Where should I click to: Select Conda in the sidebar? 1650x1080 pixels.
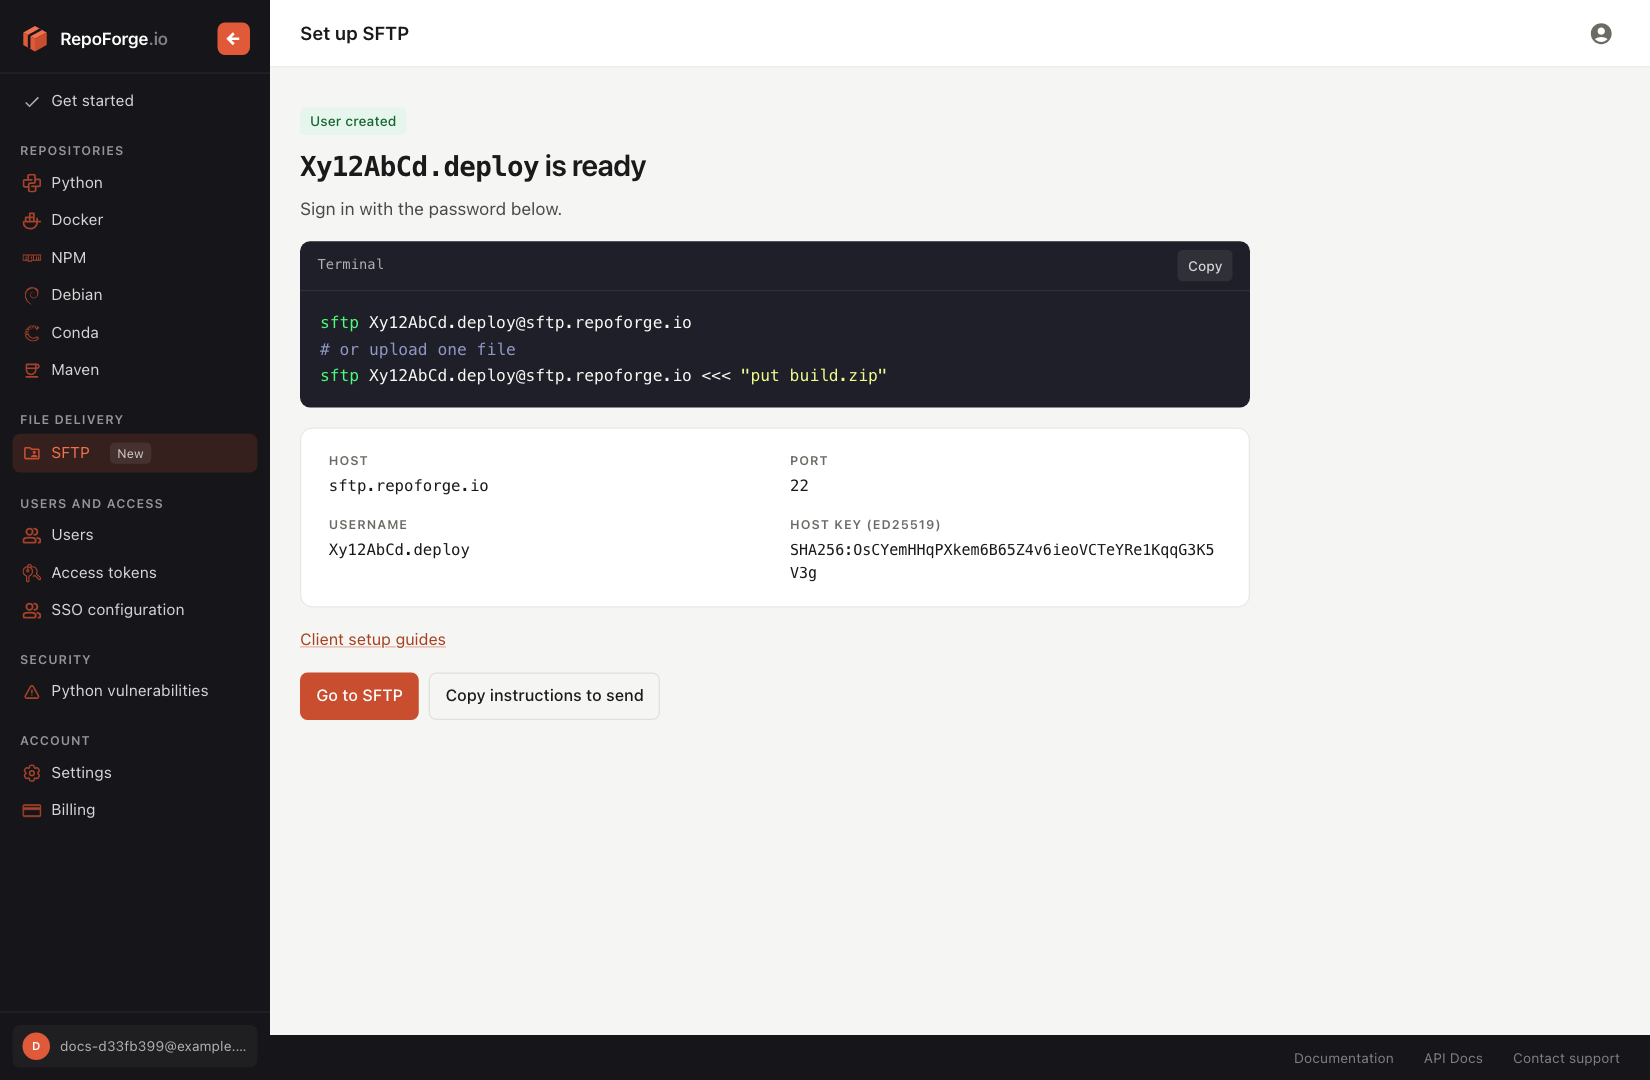135,333
